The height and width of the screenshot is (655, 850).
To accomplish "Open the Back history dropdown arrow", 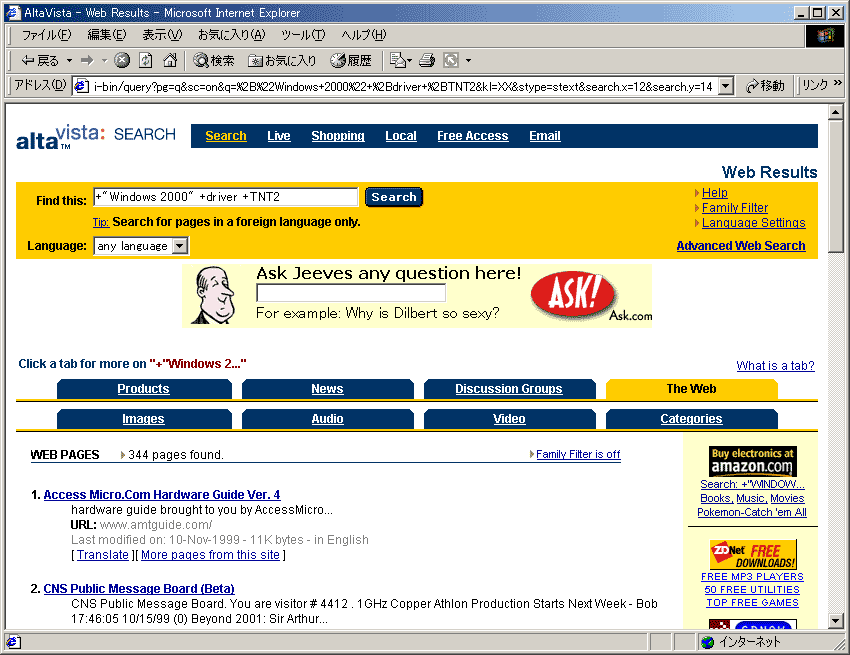I will pos(69,60).
